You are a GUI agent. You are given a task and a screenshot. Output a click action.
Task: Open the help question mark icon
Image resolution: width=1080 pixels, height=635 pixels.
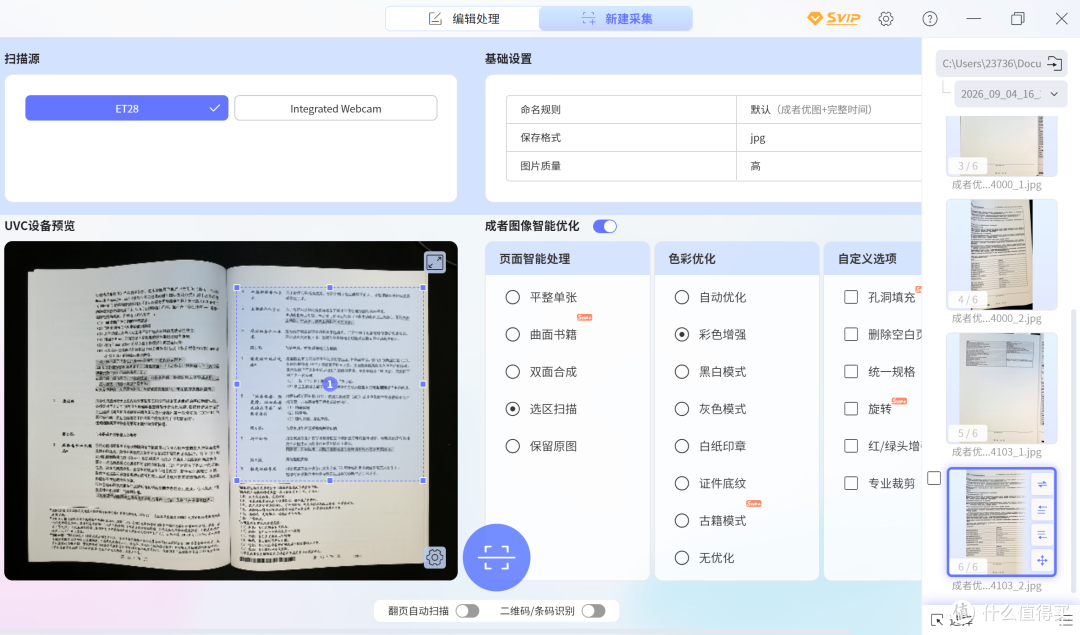[930, 19]
